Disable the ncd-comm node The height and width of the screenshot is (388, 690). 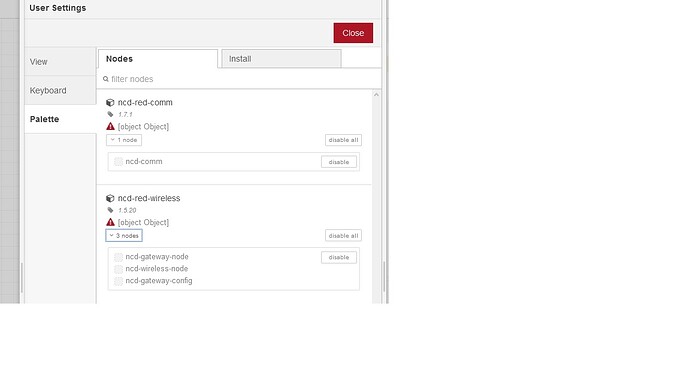(x=339, y=162)
